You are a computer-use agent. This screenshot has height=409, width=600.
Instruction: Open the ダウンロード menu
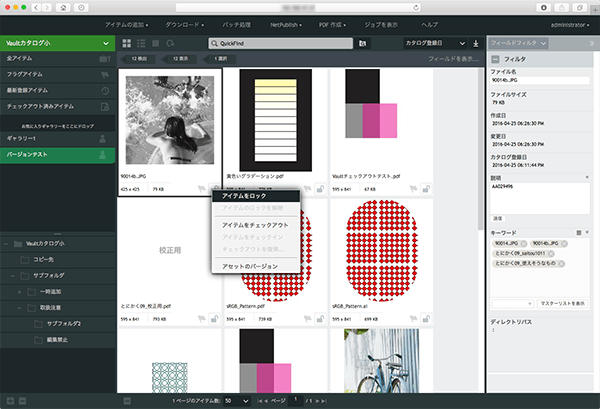[184, 25]
